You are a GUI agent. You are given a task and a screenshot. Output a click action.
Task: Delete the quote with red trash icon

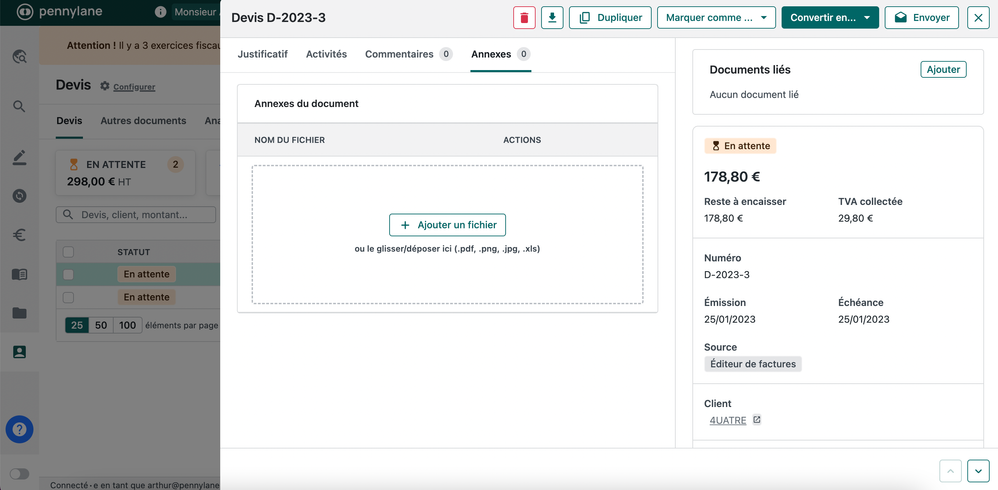(x=524, y=18)
